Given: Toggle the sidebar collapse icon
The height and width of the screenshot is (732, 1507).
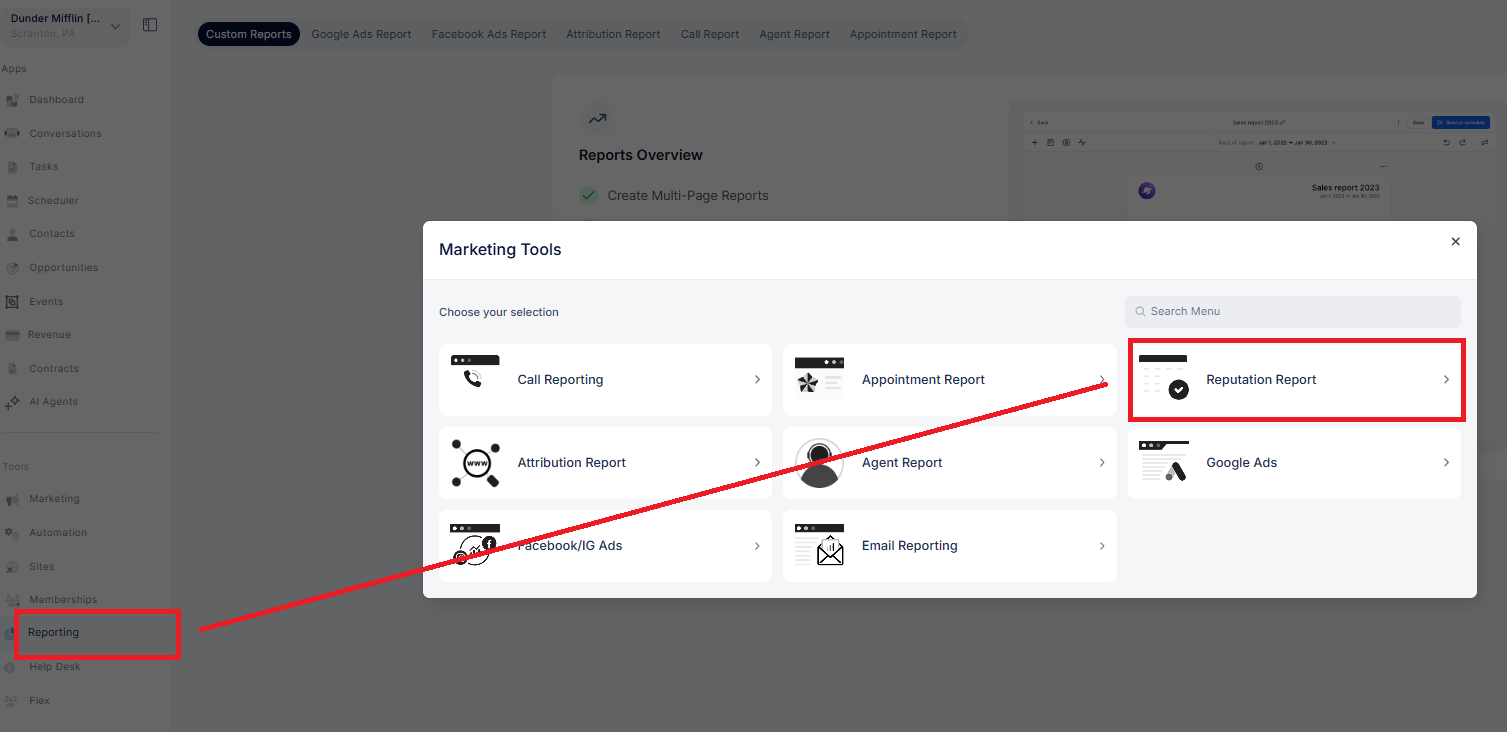Looking at the screenshot, I should pyautogui.click(x=150, y=25).
